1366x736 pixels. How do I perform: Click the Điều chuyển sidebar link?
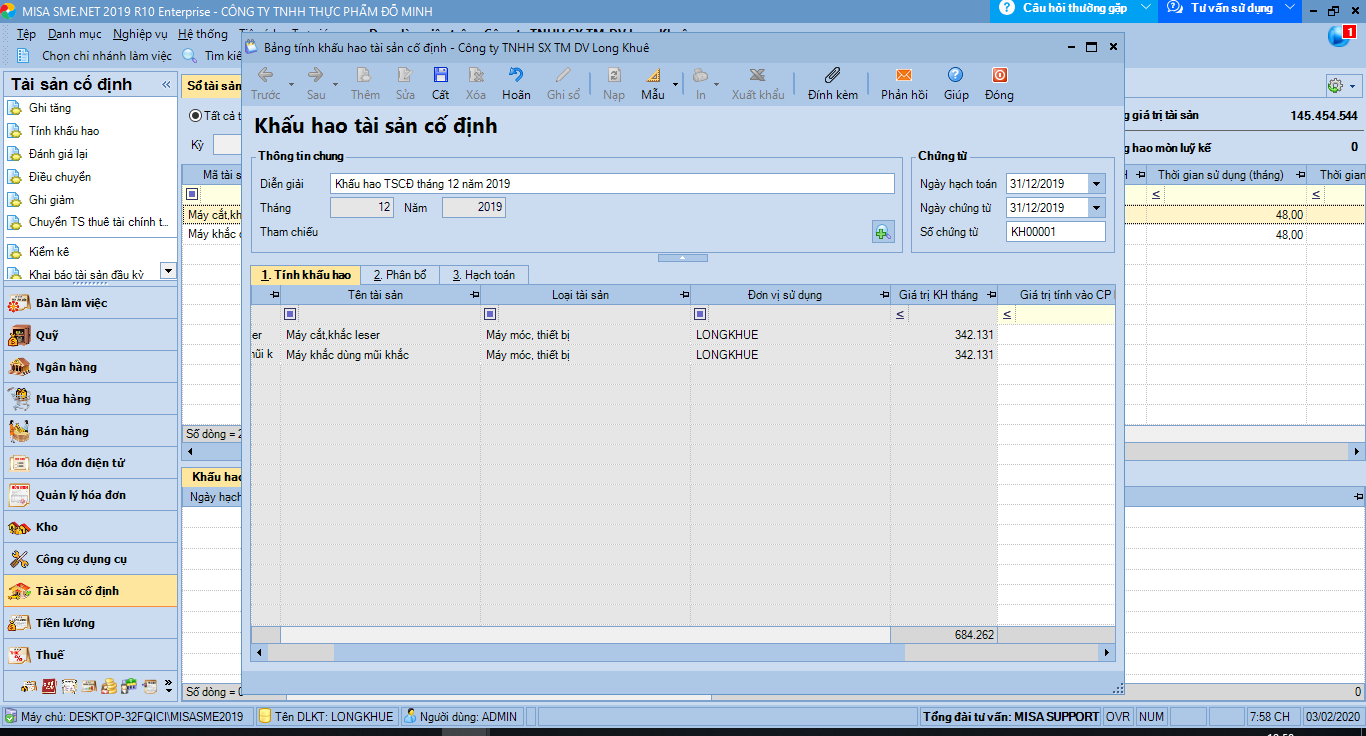60,177
